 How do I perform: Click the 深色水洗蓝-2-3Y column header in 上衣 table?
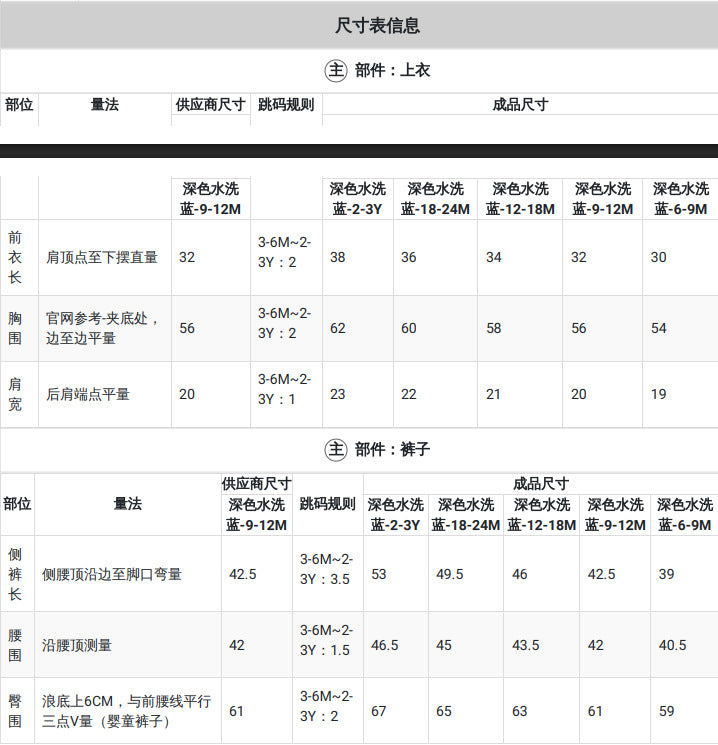pyautogui.click(x=358, y=199)
